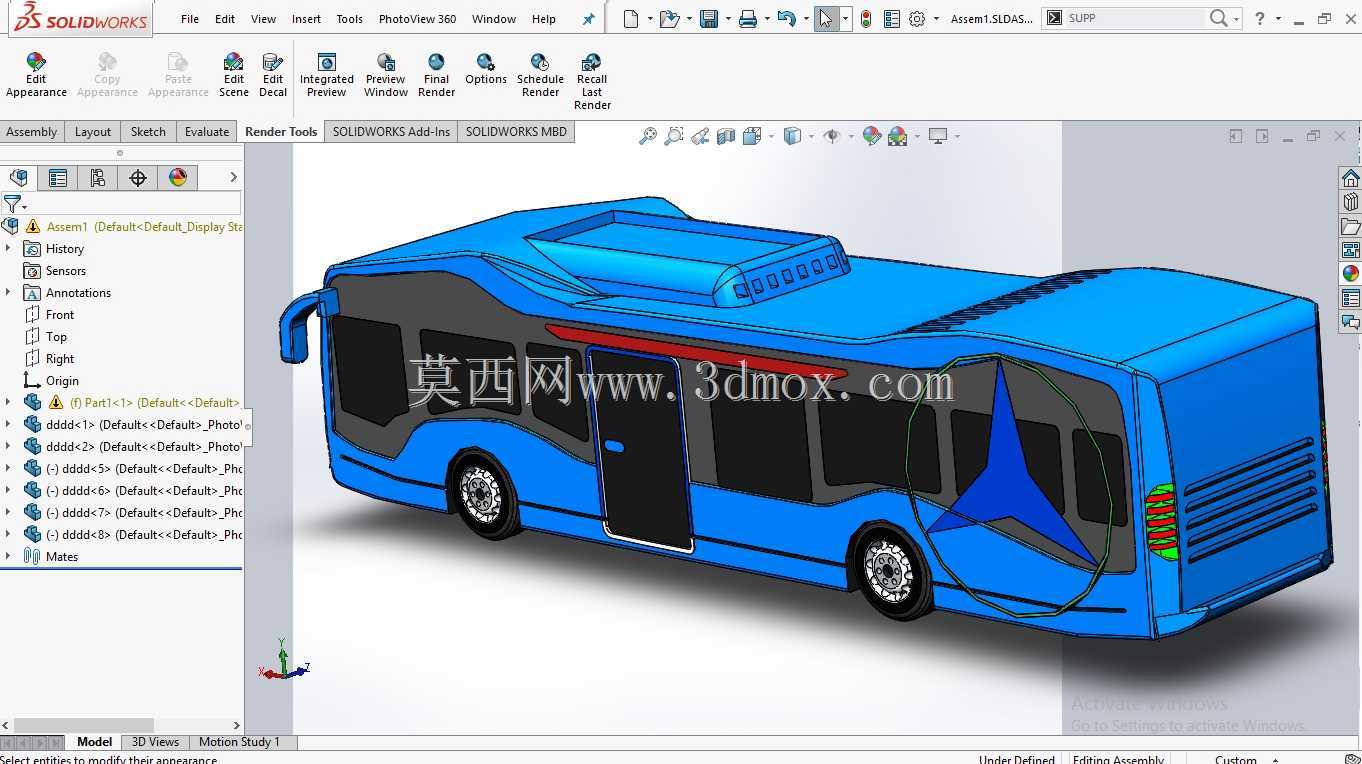Switch to the SOLIDWORKS Add-Ins tab

point(391,132)
